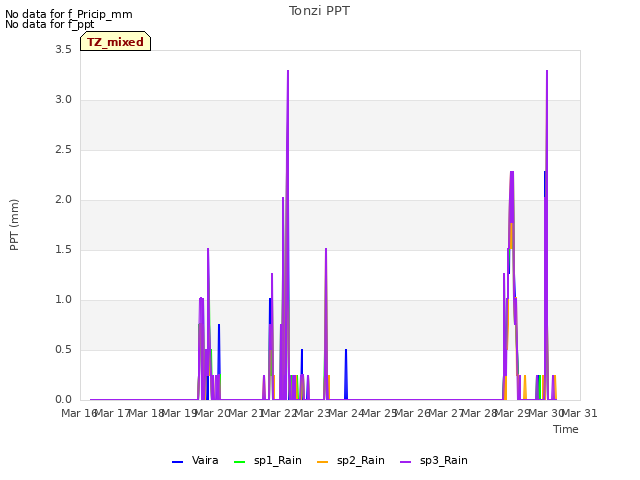The width and height of the screenshot is (640, 480).
Task: Click the sp3_Rain legend entry
Action: pyautogui.click(x=434, y=461)
